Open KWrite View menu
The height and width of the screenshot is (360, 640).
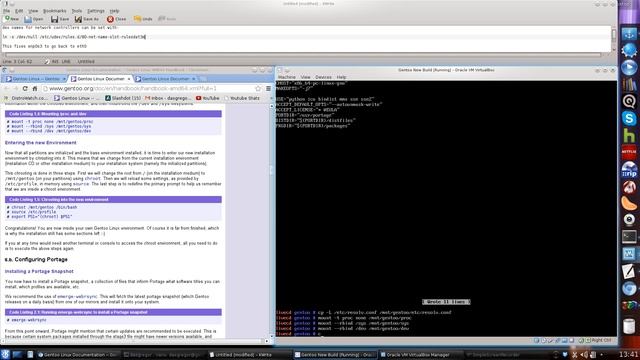[33, 11]
